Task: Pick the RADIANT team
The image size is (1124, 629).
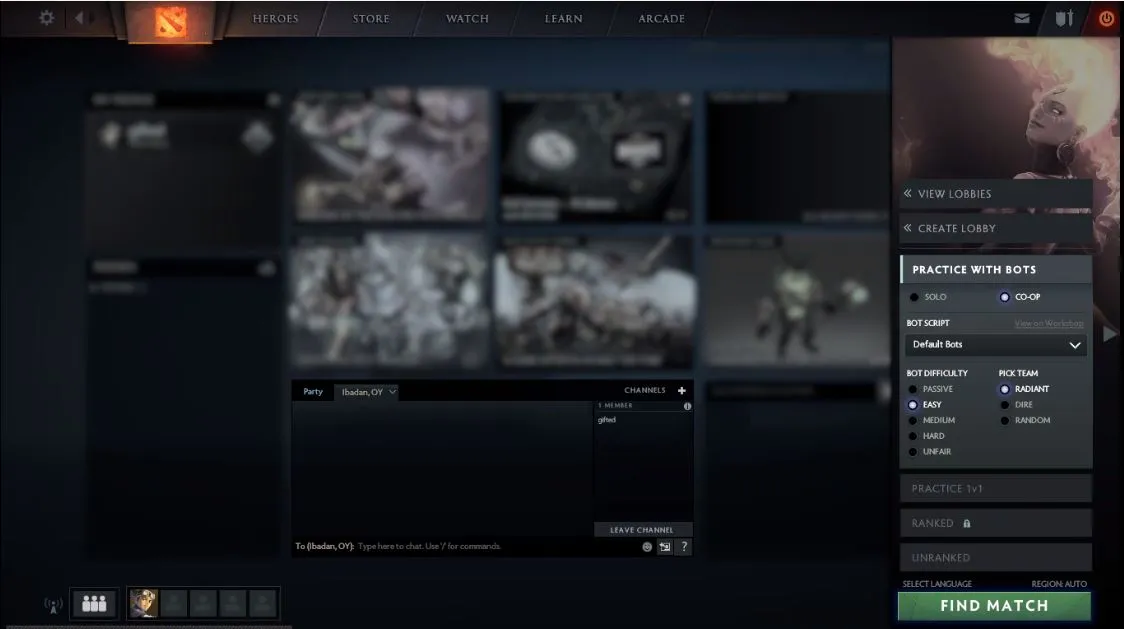Action: tap(1025, 389)
